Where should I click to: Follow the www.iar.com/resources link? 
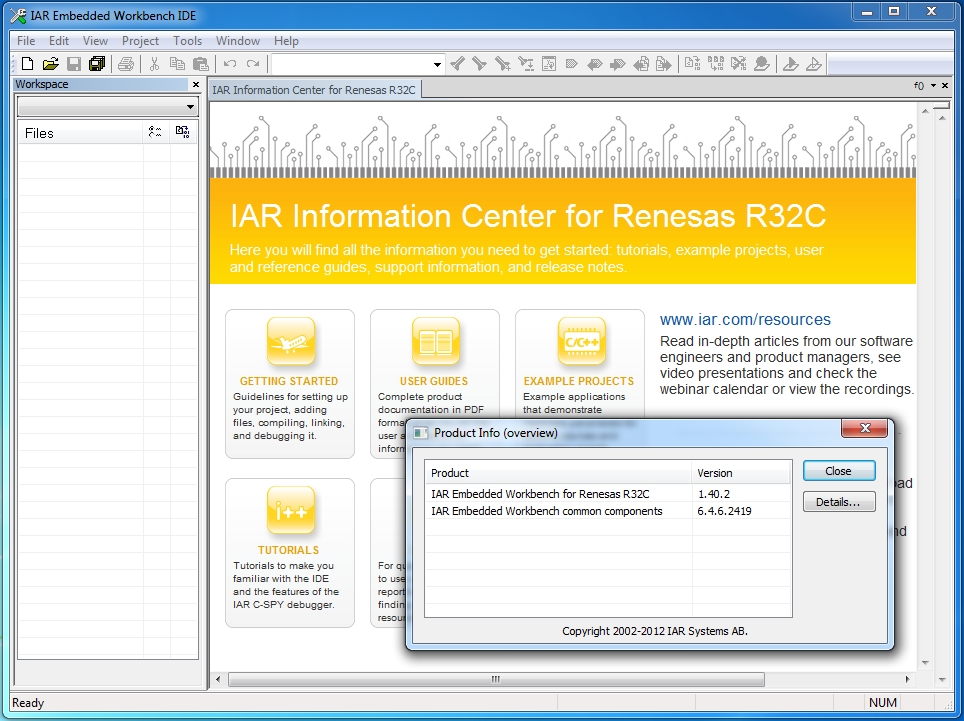[x=745, y=320]
